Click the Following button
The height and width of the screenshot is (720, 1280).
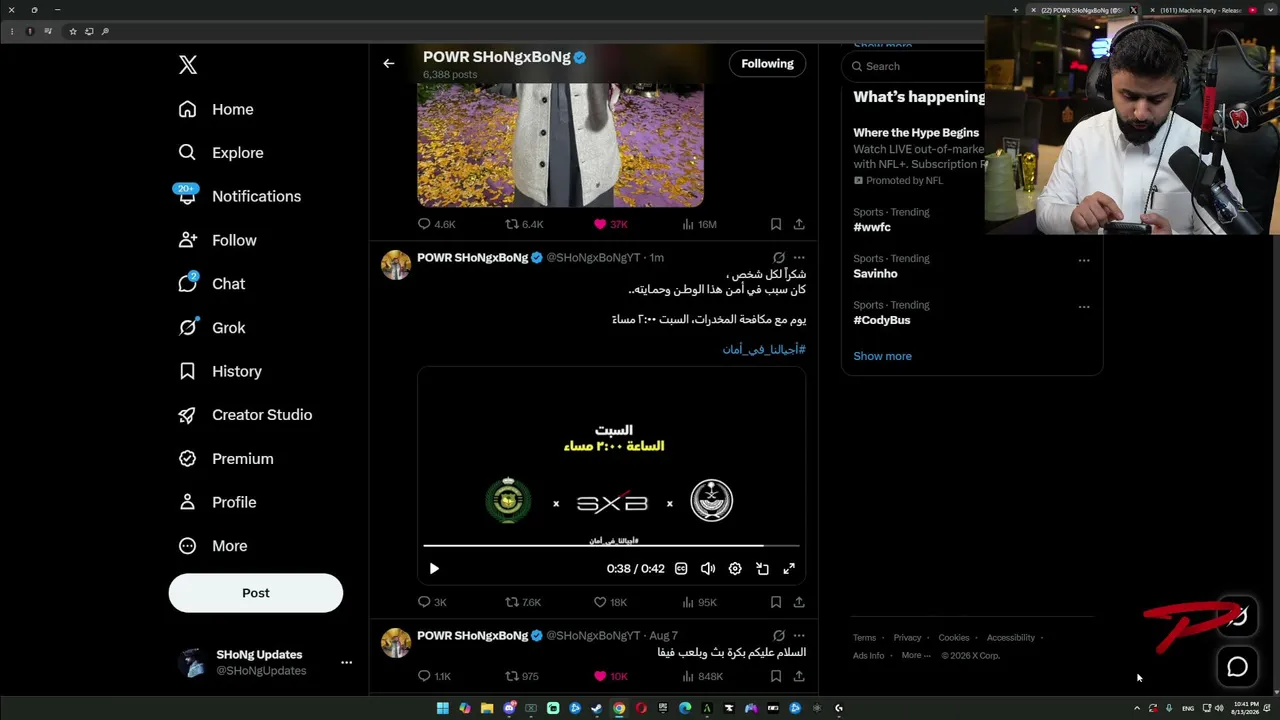(x=767, y=64)
